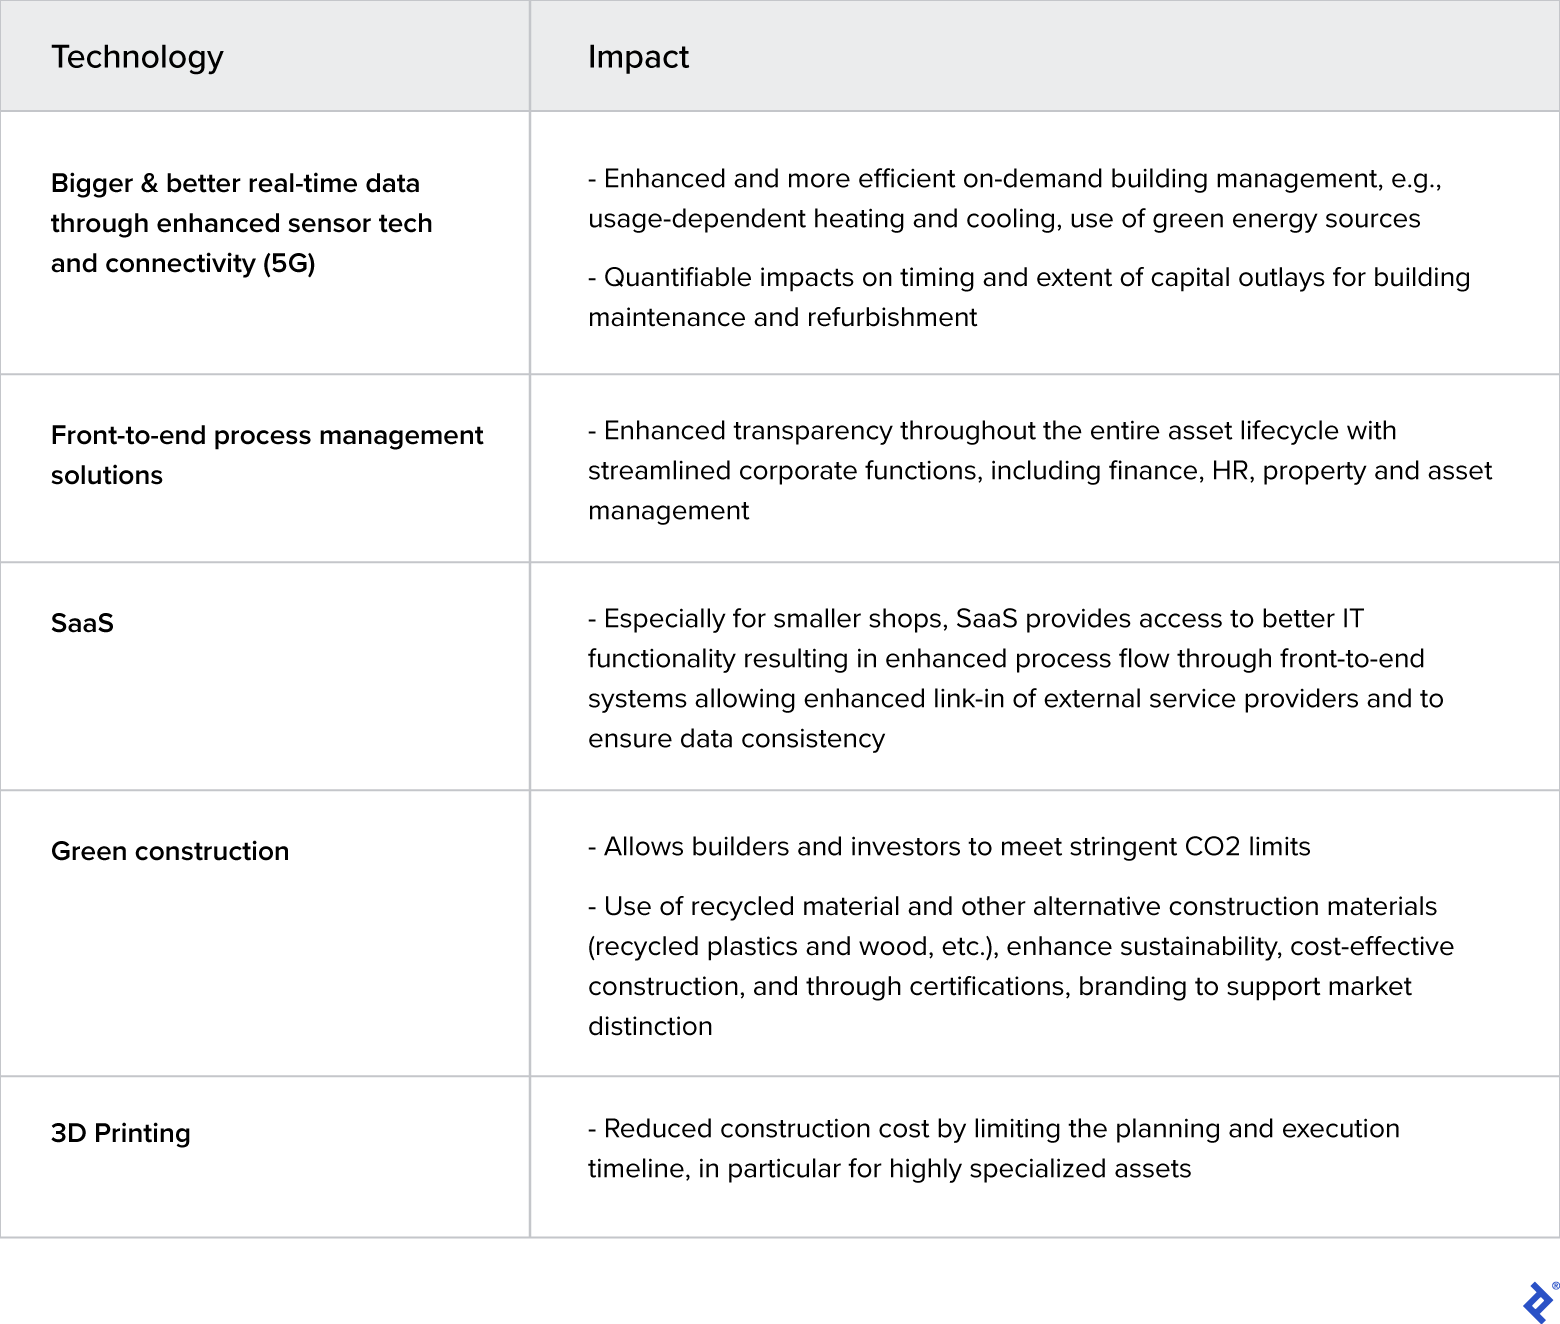Select the Green construction row label
This screenshot has height=1324, width=1560.
pyautogui.click(x=170, y=851)
